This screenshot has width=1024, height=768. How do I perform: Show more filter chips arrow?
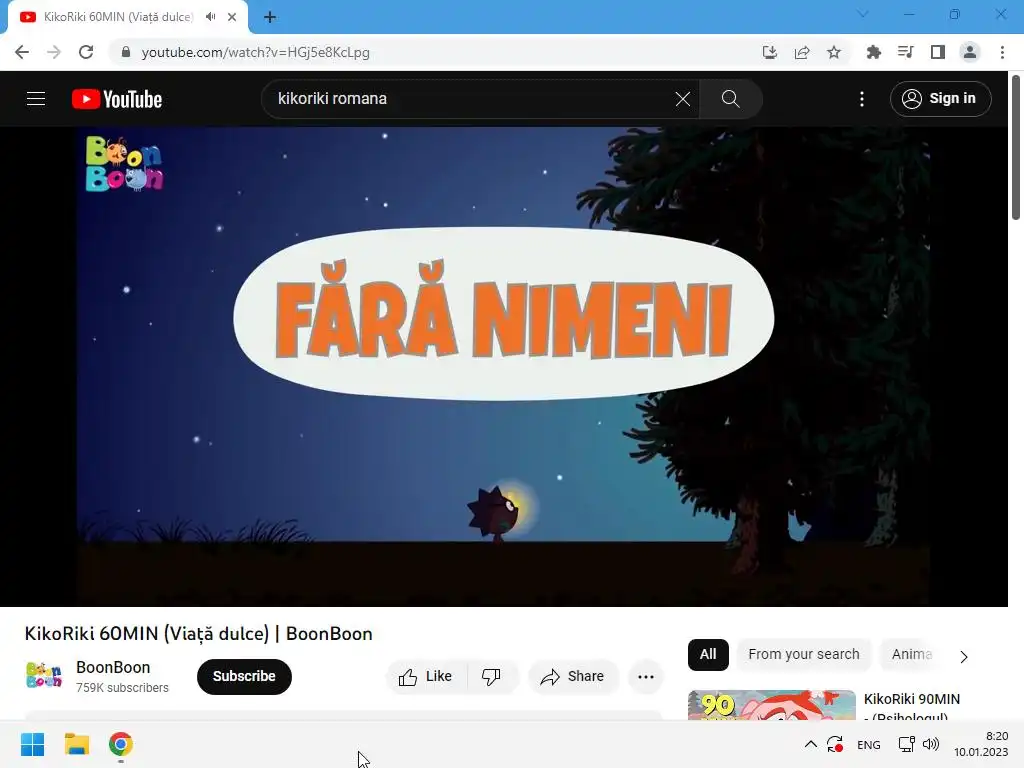click(x=964, y=656)
